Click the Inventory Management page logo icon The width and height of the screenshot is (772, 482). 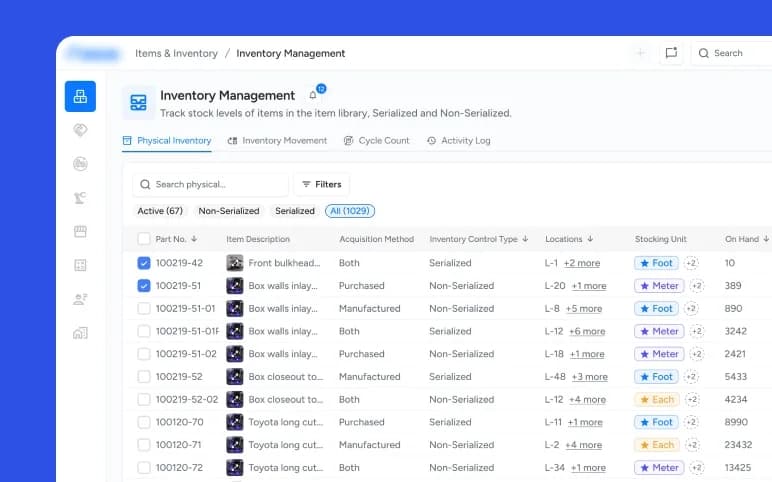click(x=138, y=102)
